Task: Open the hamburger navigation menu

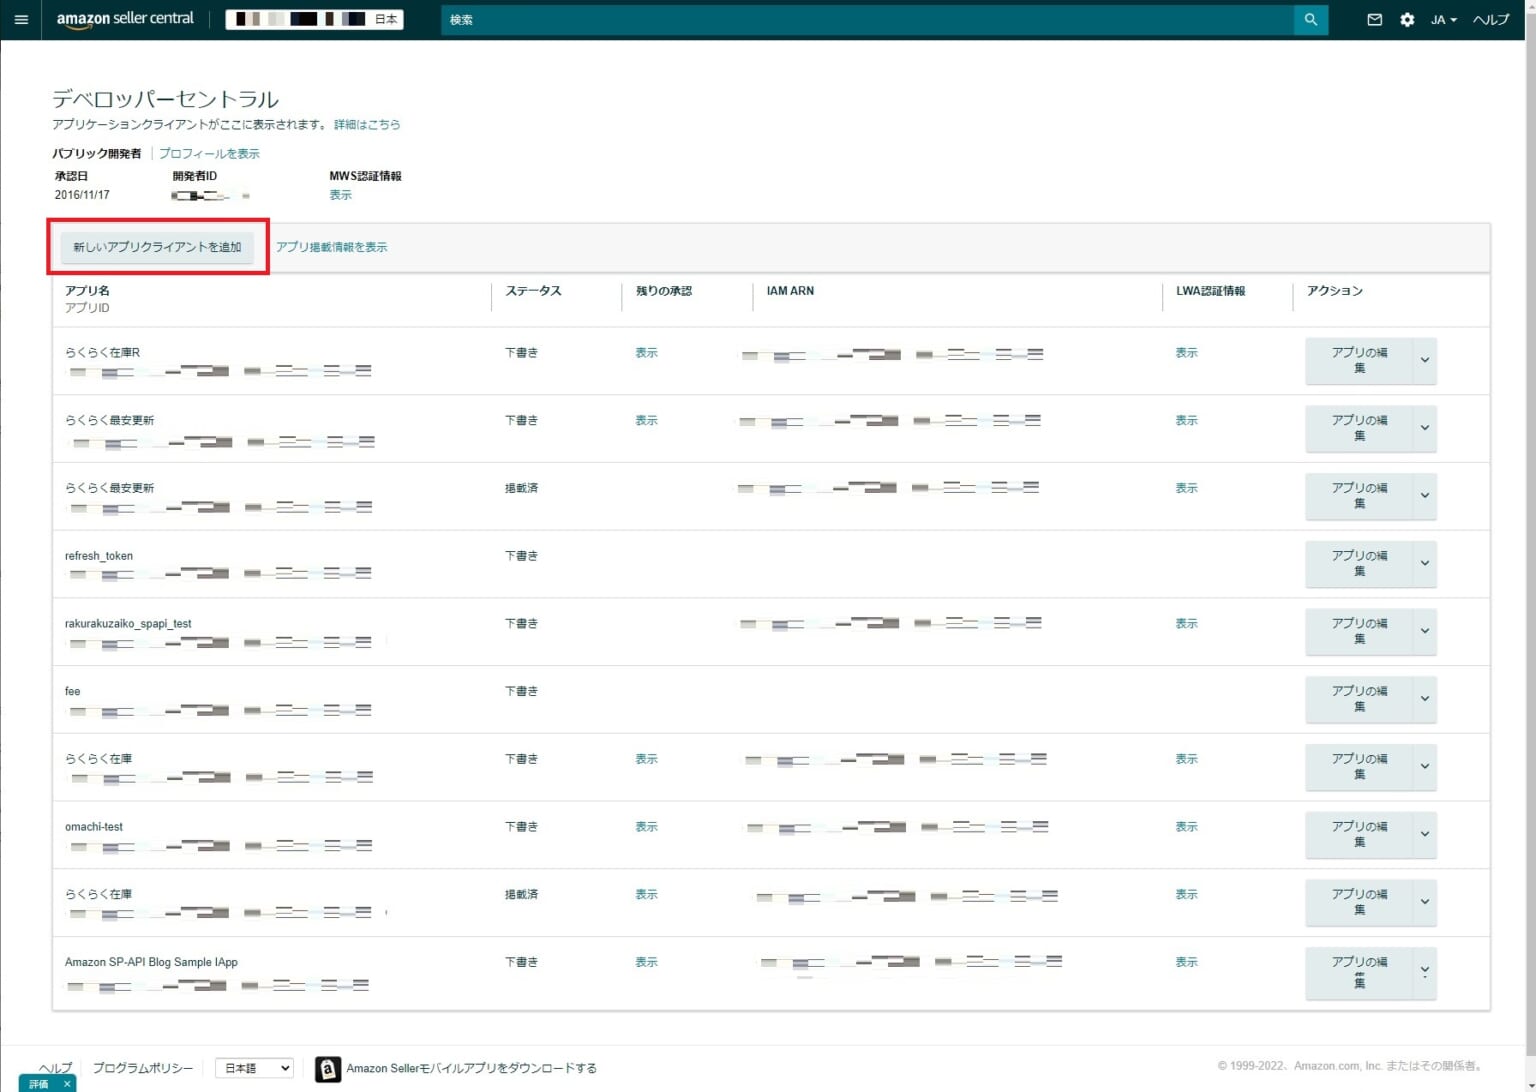Action: click(x=20, y=19)
